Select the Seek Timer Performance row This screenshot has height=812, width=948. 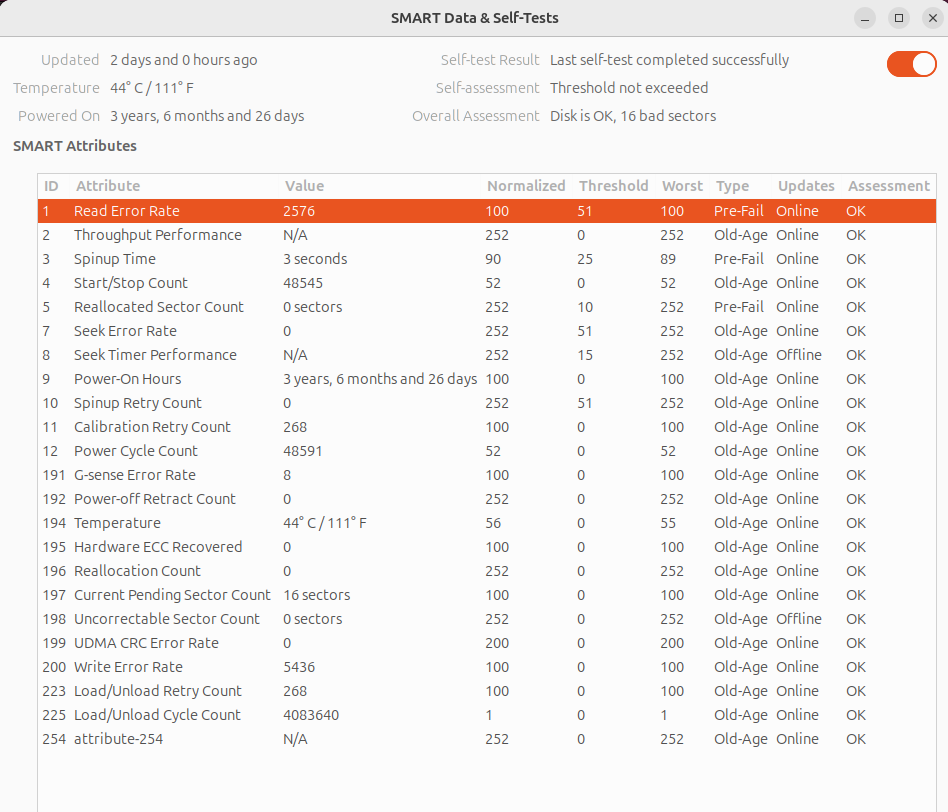point(487,355)
